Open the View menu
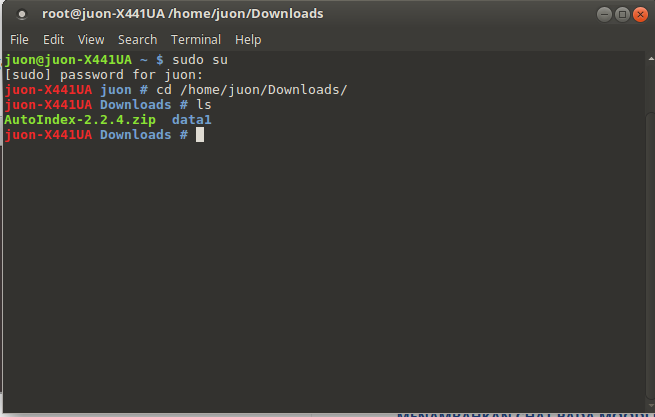This screenshot has width=655, height=417. coord(91,40)
